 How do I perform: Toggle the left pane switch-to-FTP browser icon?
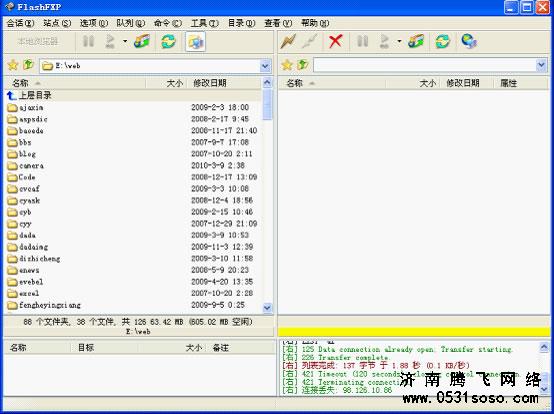tap(195, 42)
